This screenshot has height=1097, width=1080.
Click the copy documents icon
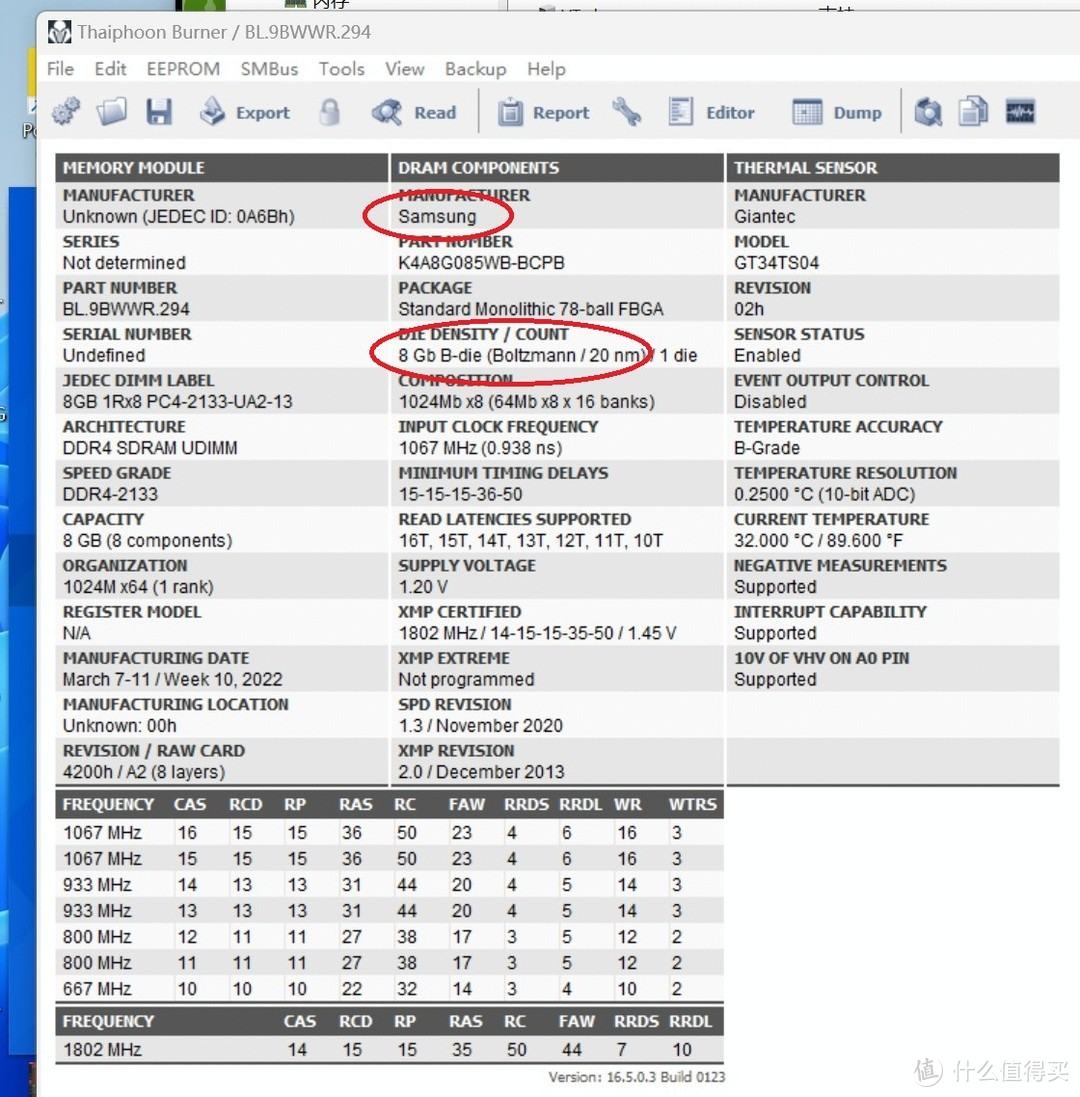click(973, 111)
